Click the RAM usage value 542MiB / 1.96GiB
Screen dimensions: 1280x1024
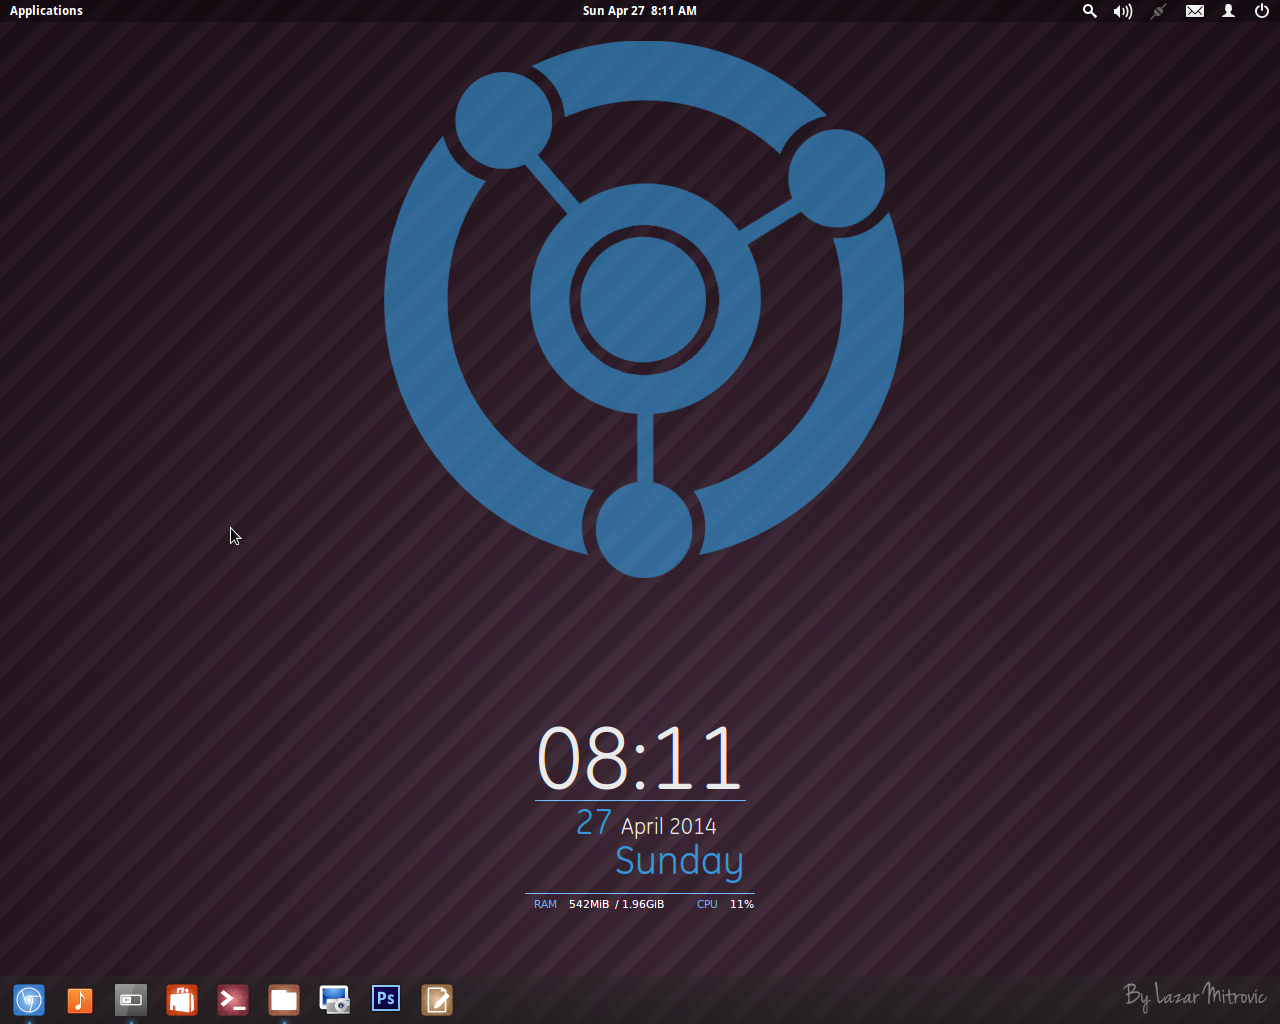click(x=616, y=904)
